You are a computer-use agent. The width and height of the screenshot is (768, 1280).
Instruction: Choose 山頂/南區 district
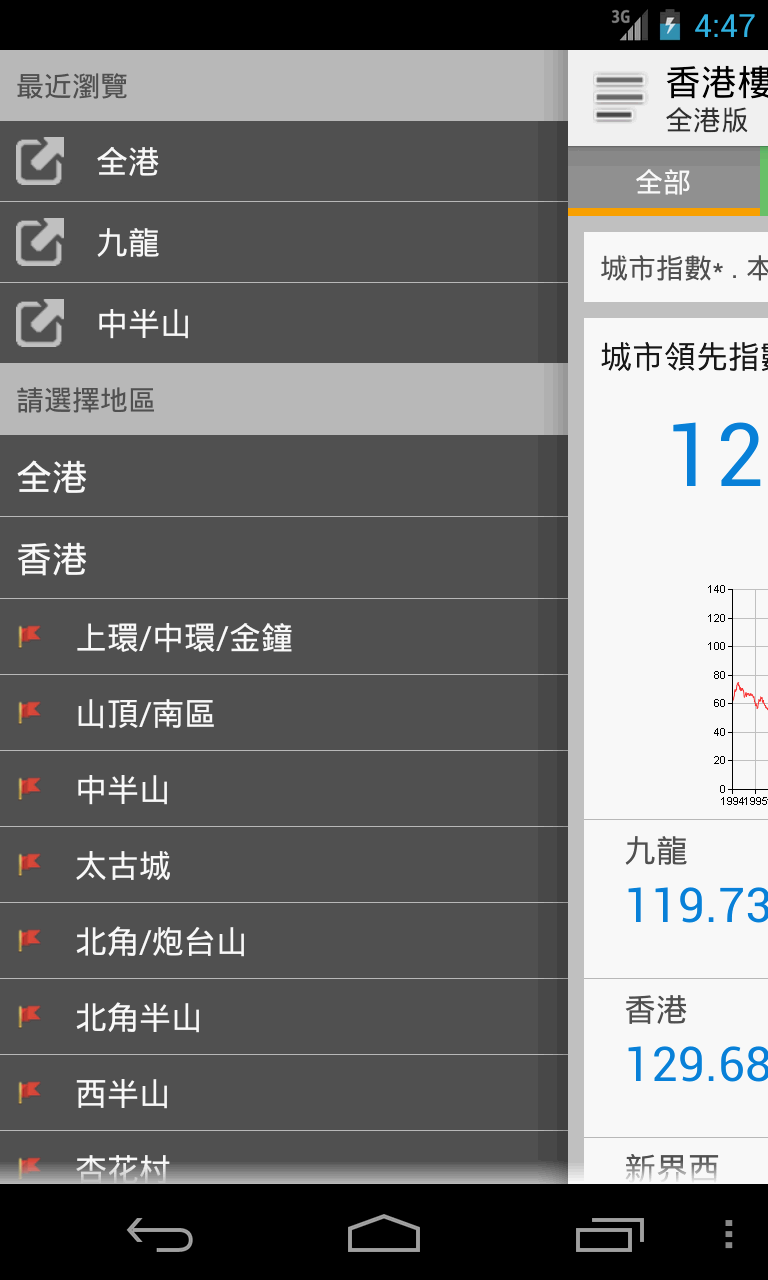tap(284, 713)
